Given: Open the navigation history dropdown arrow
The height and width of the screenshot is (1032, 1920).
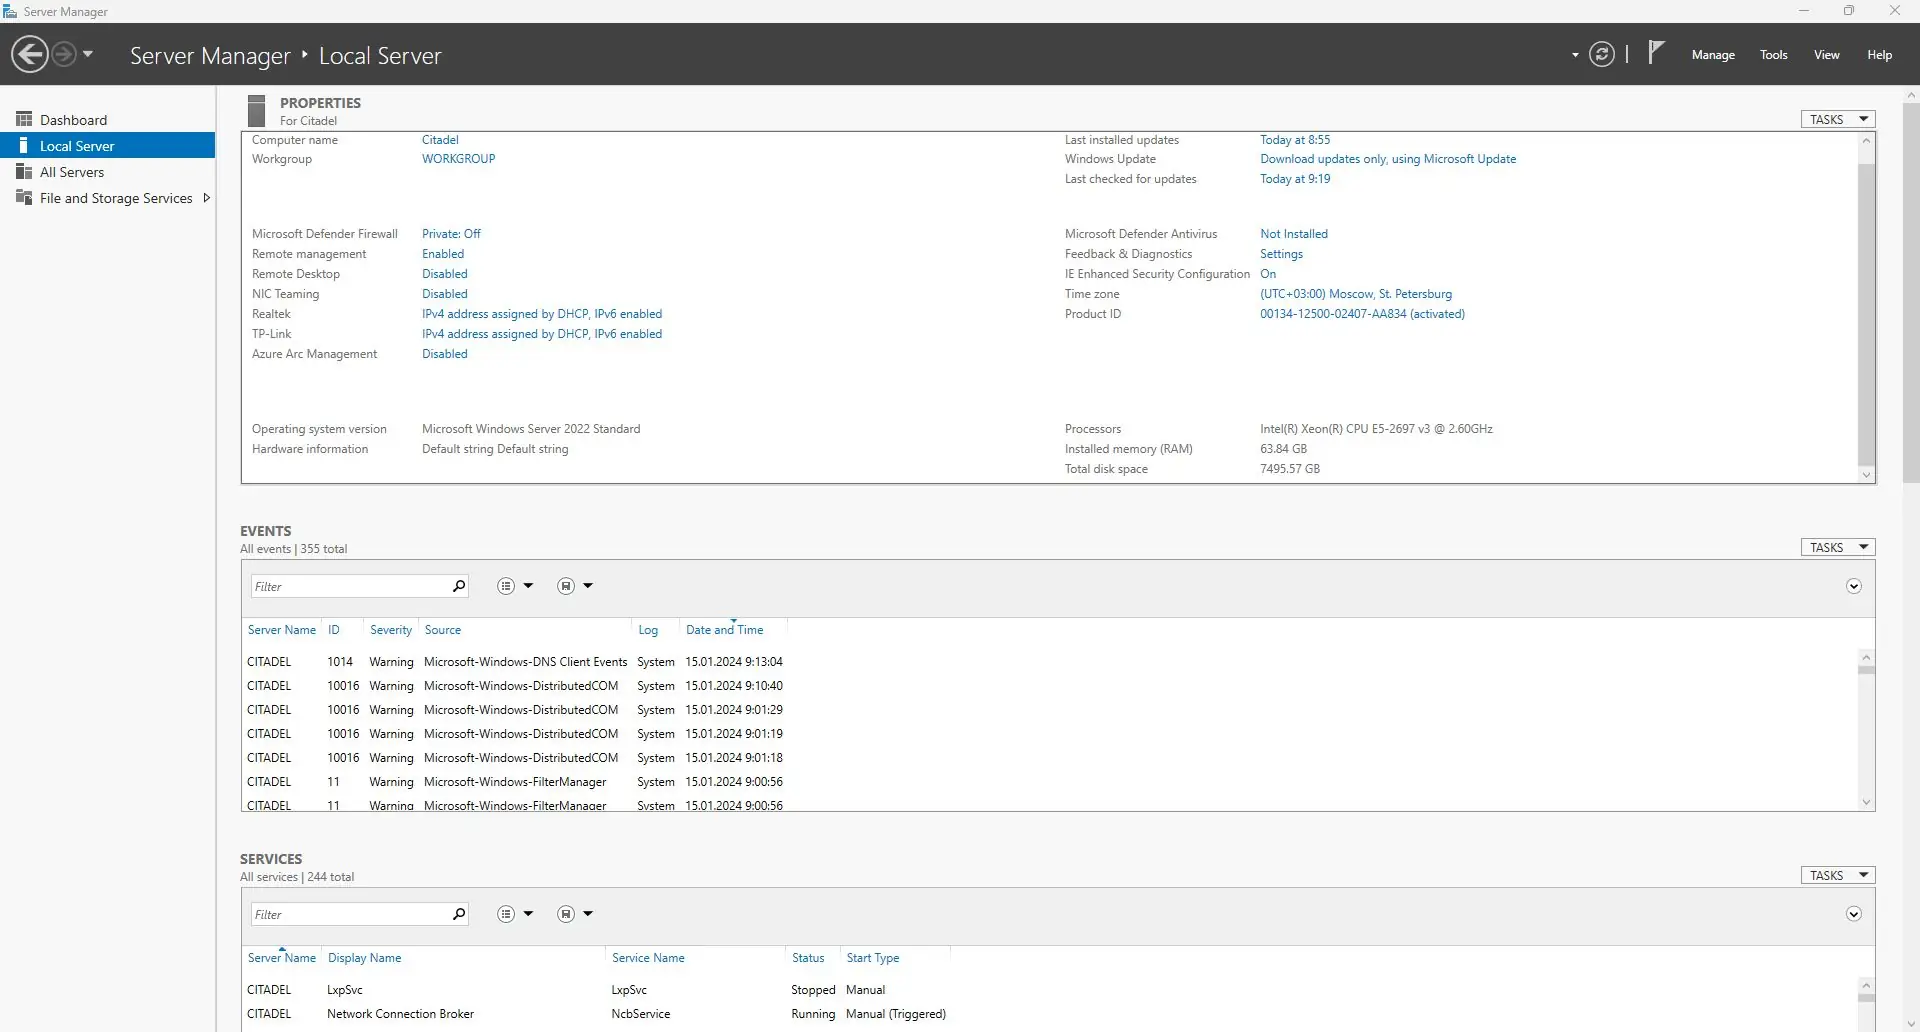Looking at the screenshot, I should coord(88,54).
